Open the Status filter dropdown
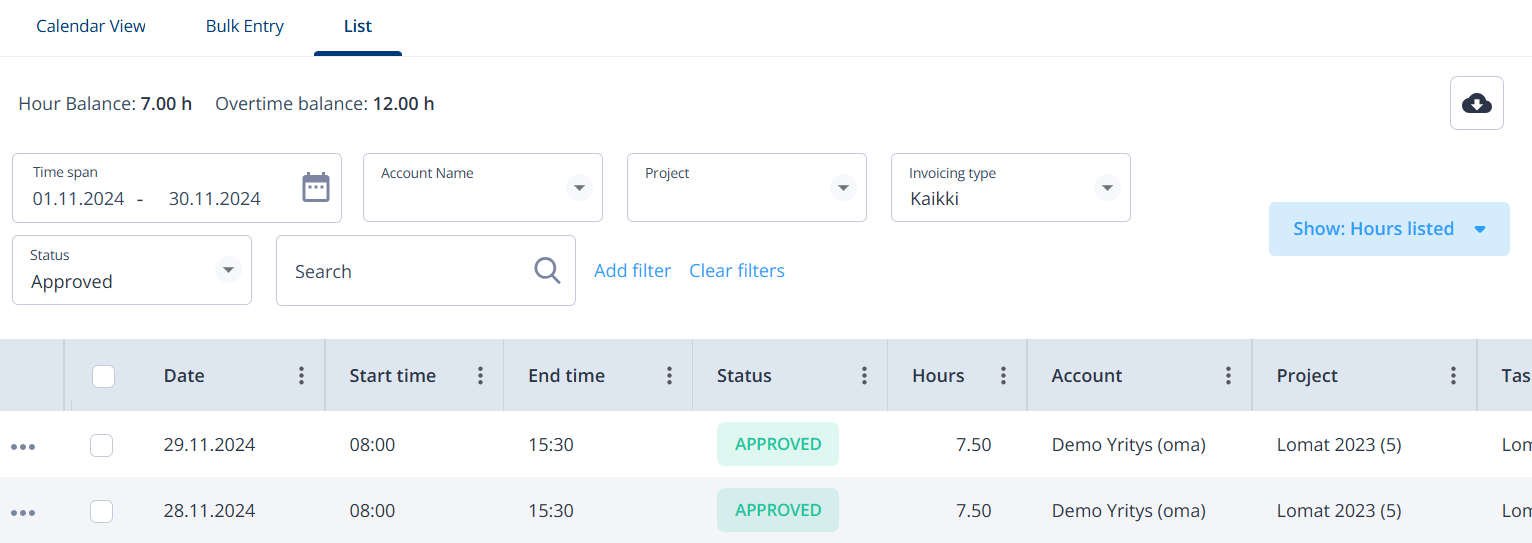1532x543 pixels. 229,269
